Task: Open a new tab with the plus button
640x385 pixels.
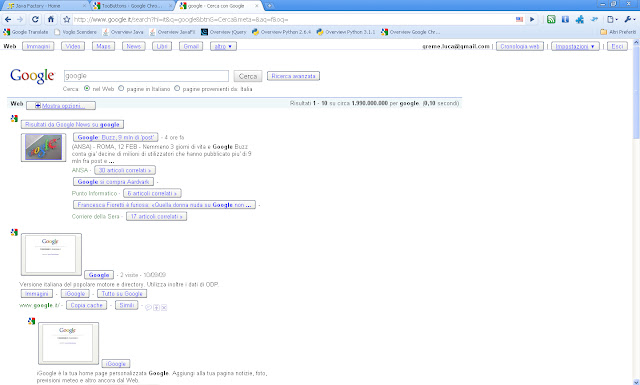Action: click(269, 6)
